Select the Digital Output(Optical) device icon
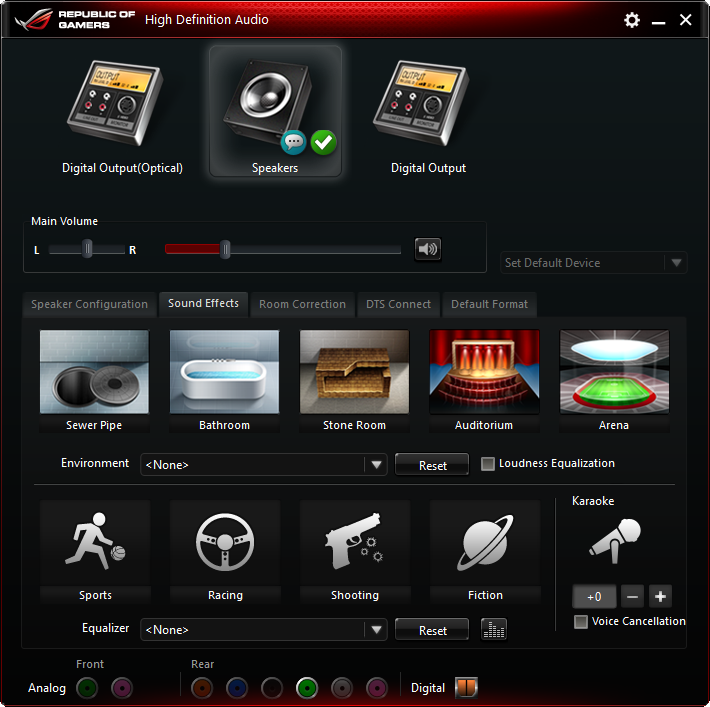The width and height of the screenshot is (710, 707). pos(115,103)
